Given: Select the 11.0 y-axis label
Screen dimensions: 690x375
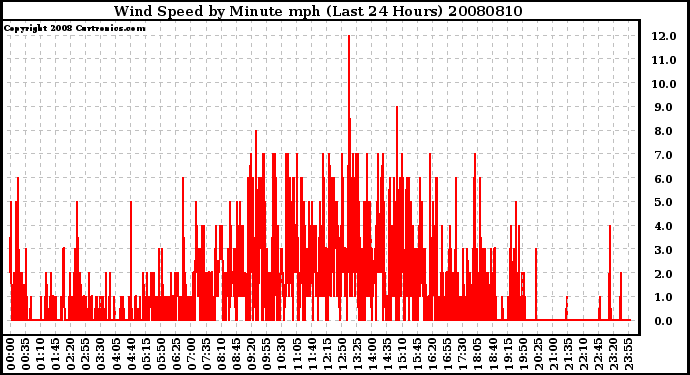Looking at the screenshot, I should click(664, 60).
